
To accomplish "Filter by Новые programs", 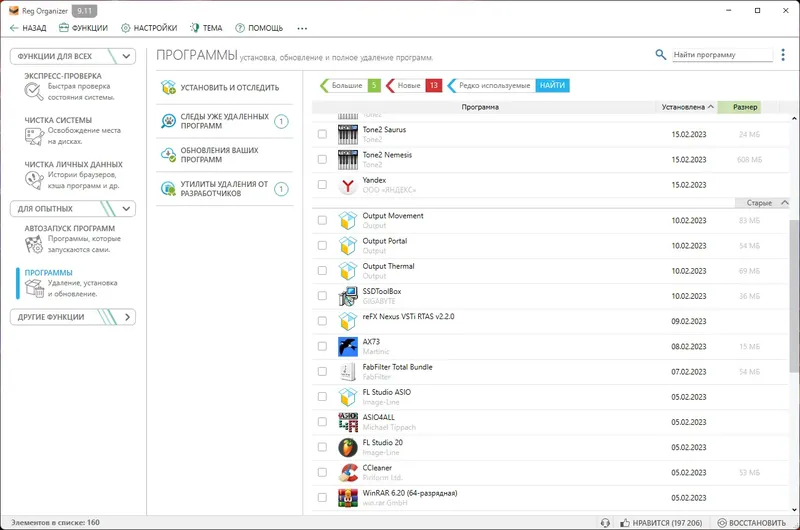I will pyautogui.click(x=414, y=86).
